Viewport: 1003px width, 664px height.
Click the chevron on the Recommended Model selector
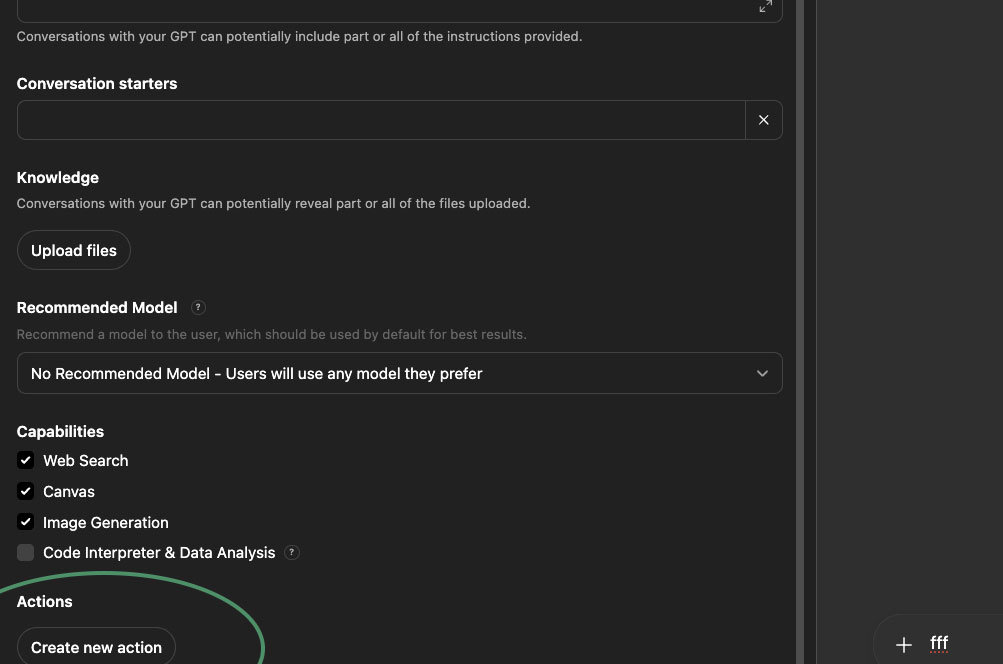click(x=762, y=373)
